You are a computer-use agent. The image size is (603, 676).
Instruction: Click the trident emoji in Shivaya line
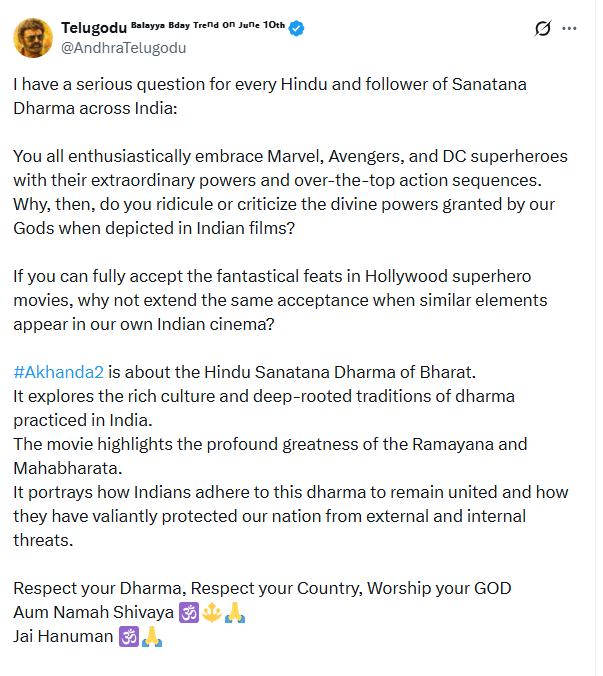click(x=211, y=611)
